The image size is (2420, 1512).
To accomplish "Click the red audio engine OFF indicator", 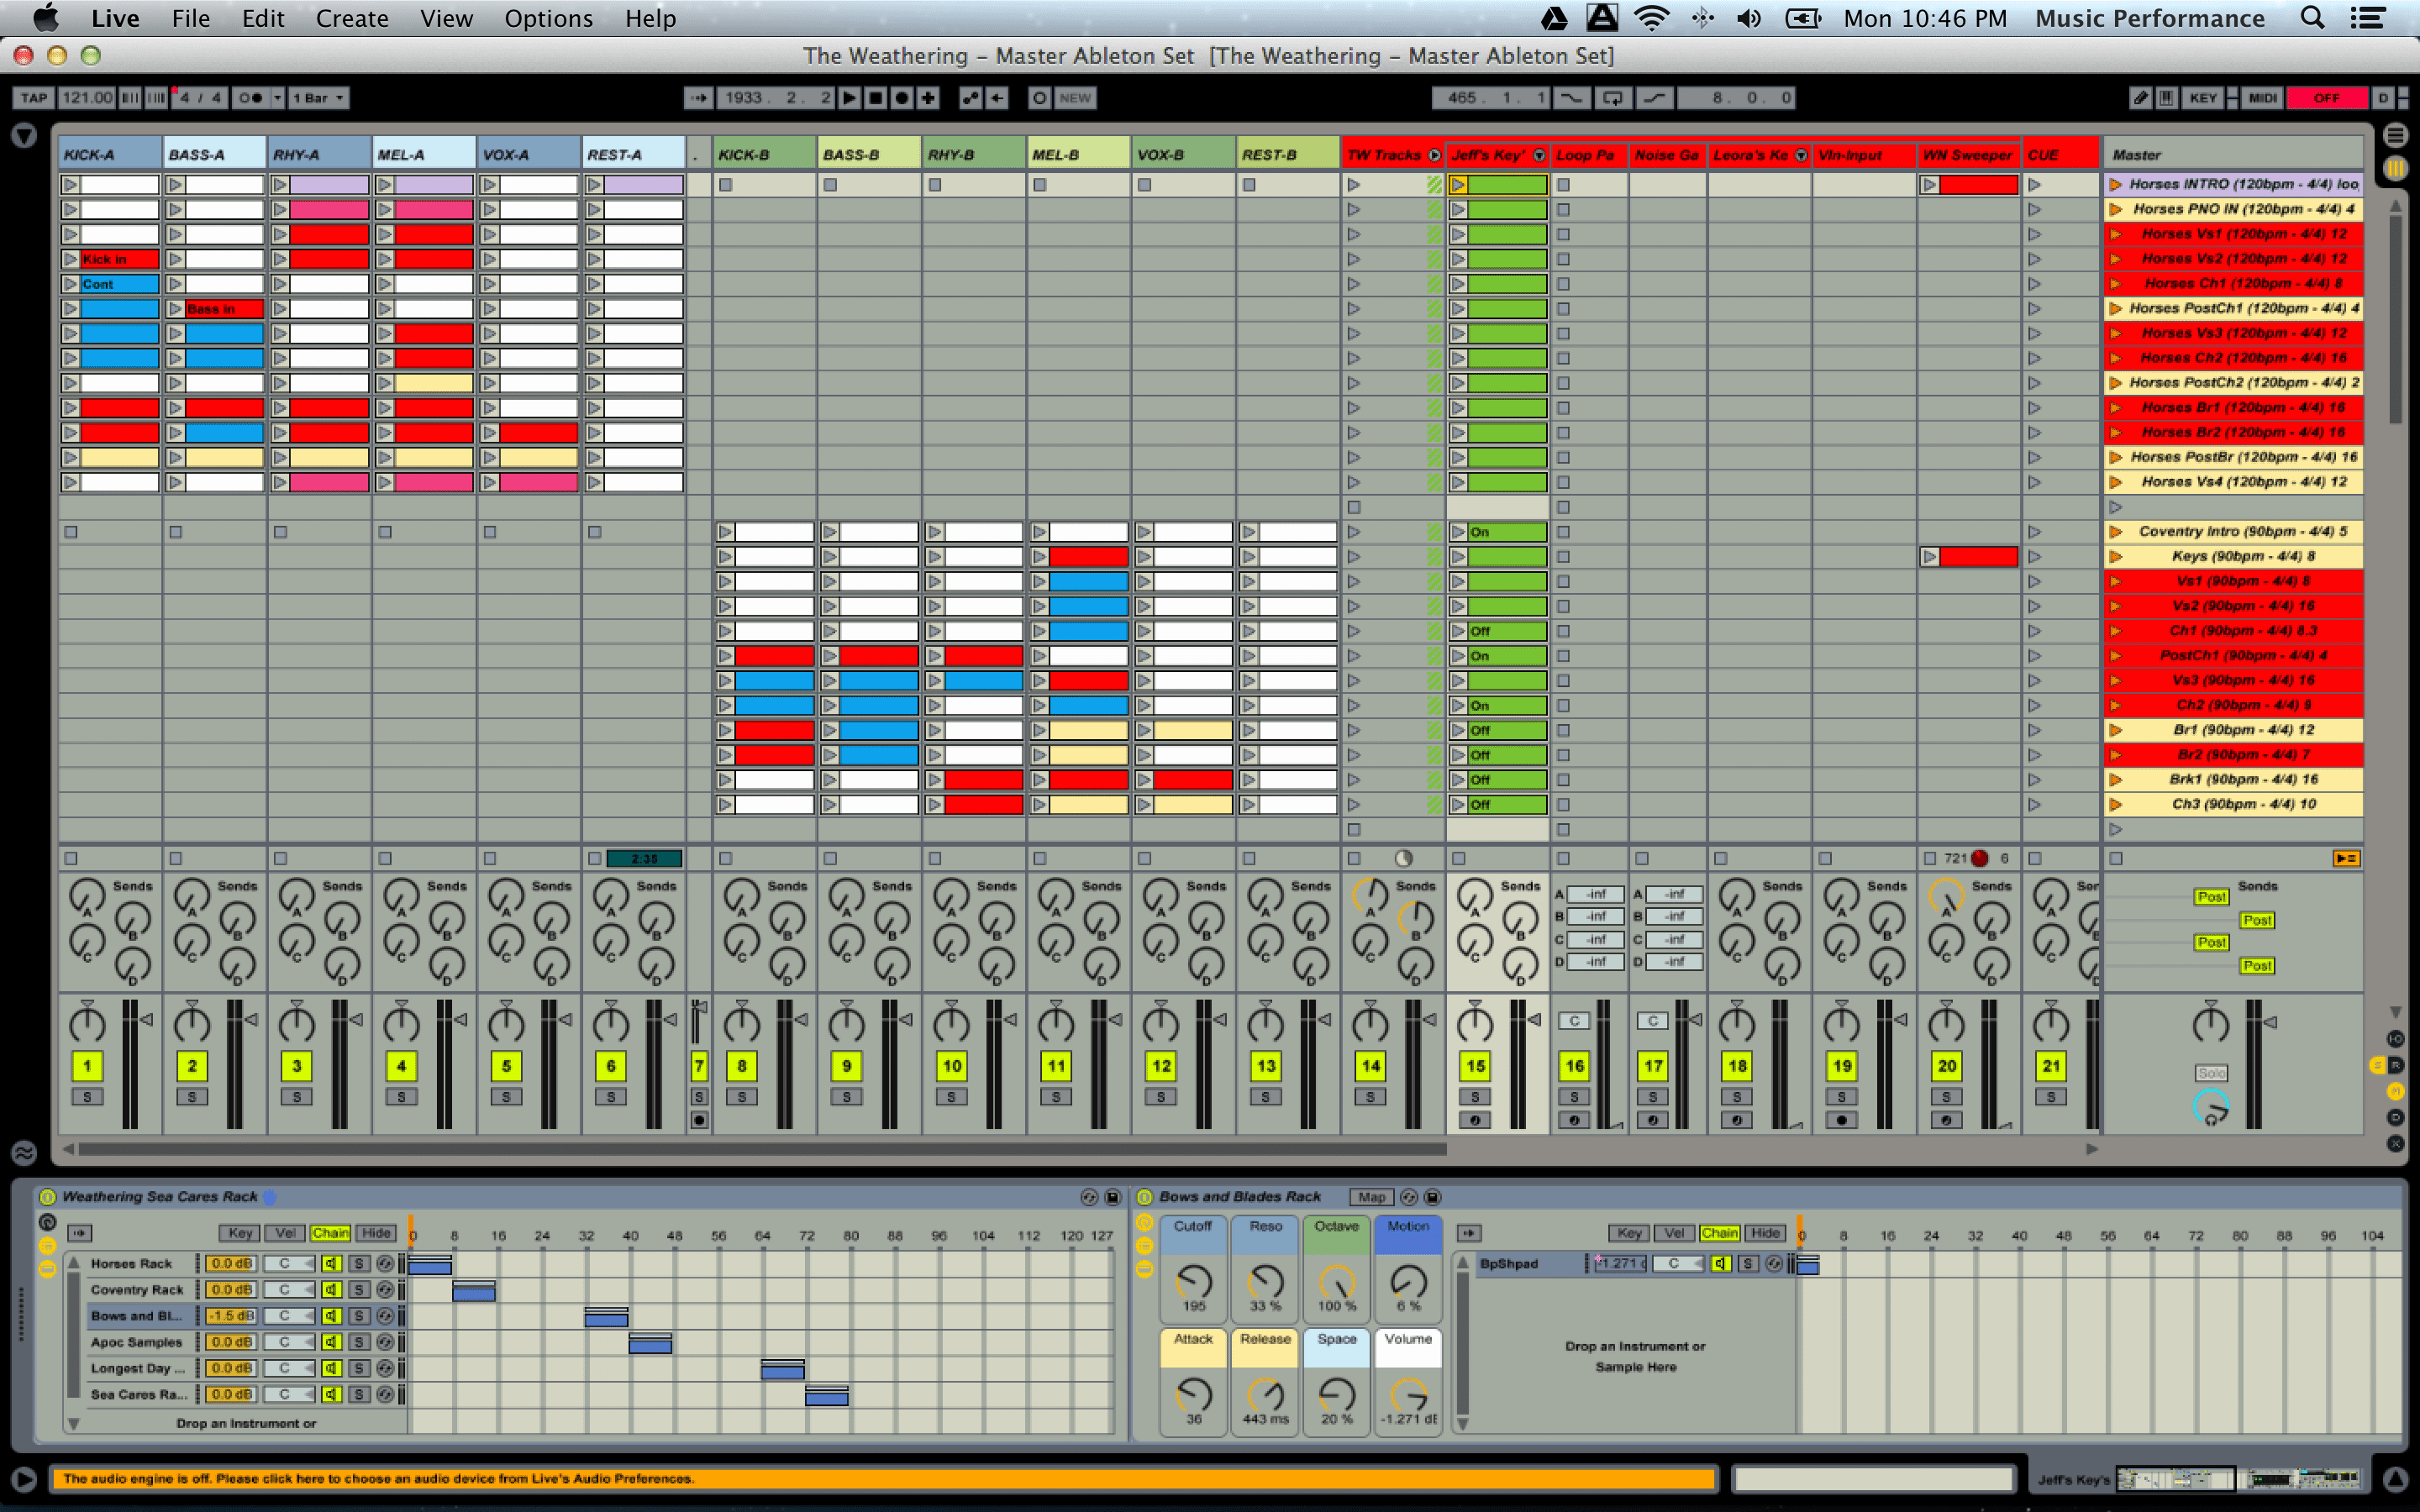I will coord(2327,98).
